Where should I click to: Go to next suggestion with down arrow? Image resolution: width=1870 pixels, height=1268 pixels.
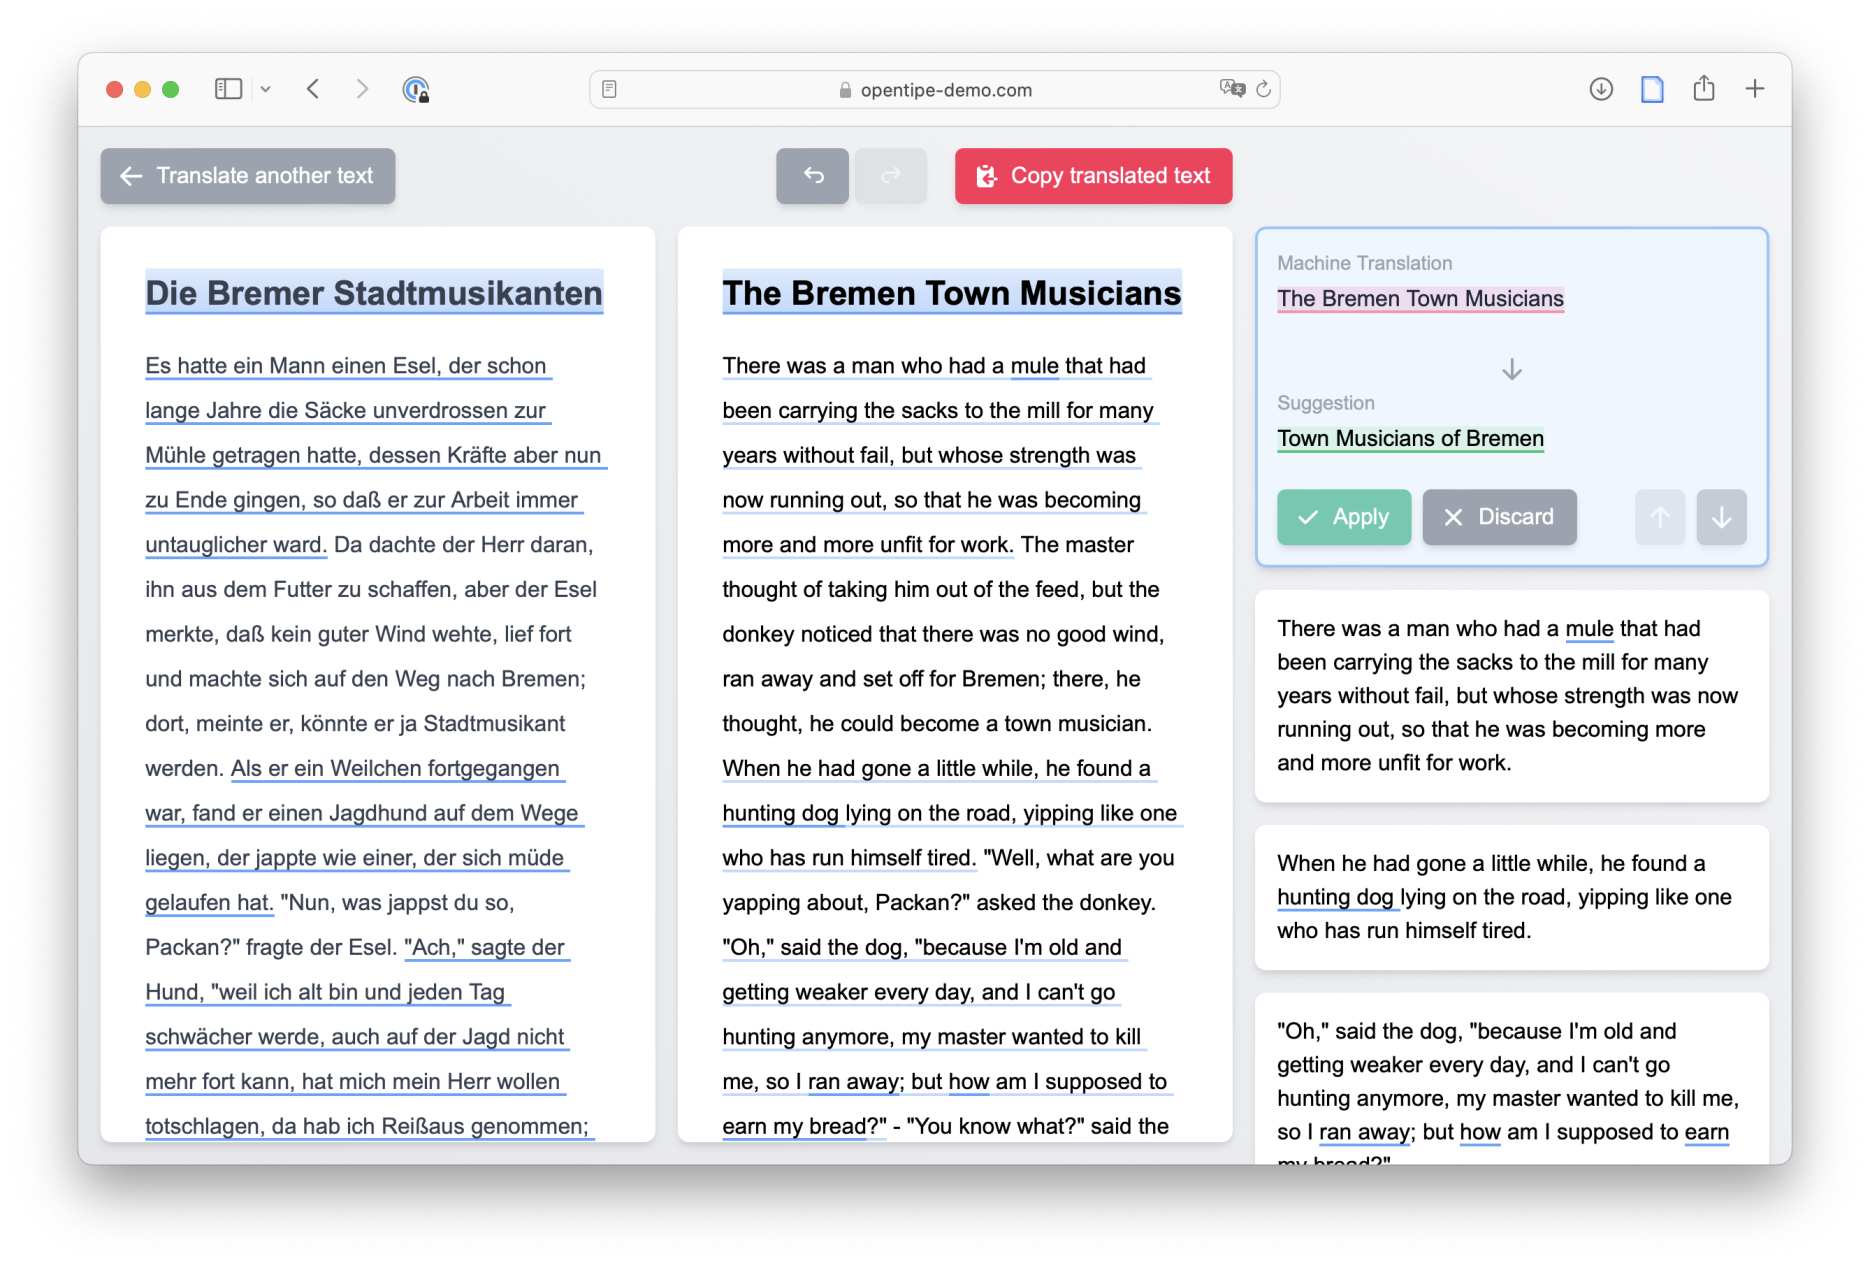click(x=1721, y=517)
